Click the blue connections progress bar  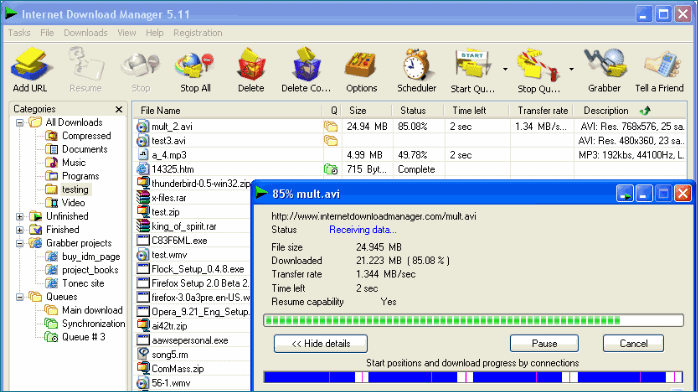point(474,377)
